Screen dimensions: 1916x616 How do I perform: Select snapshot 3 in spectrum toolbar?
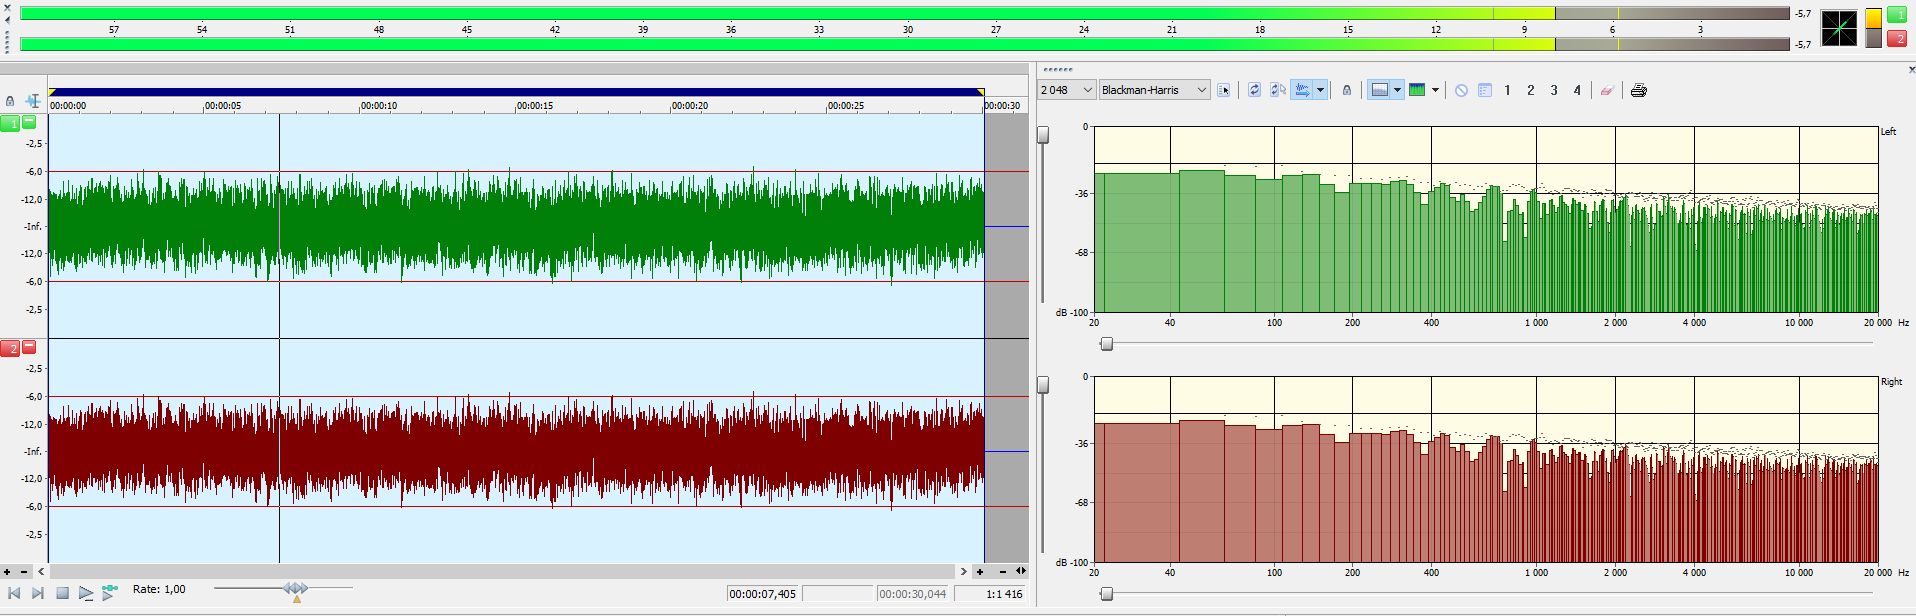click(1553, 90)
